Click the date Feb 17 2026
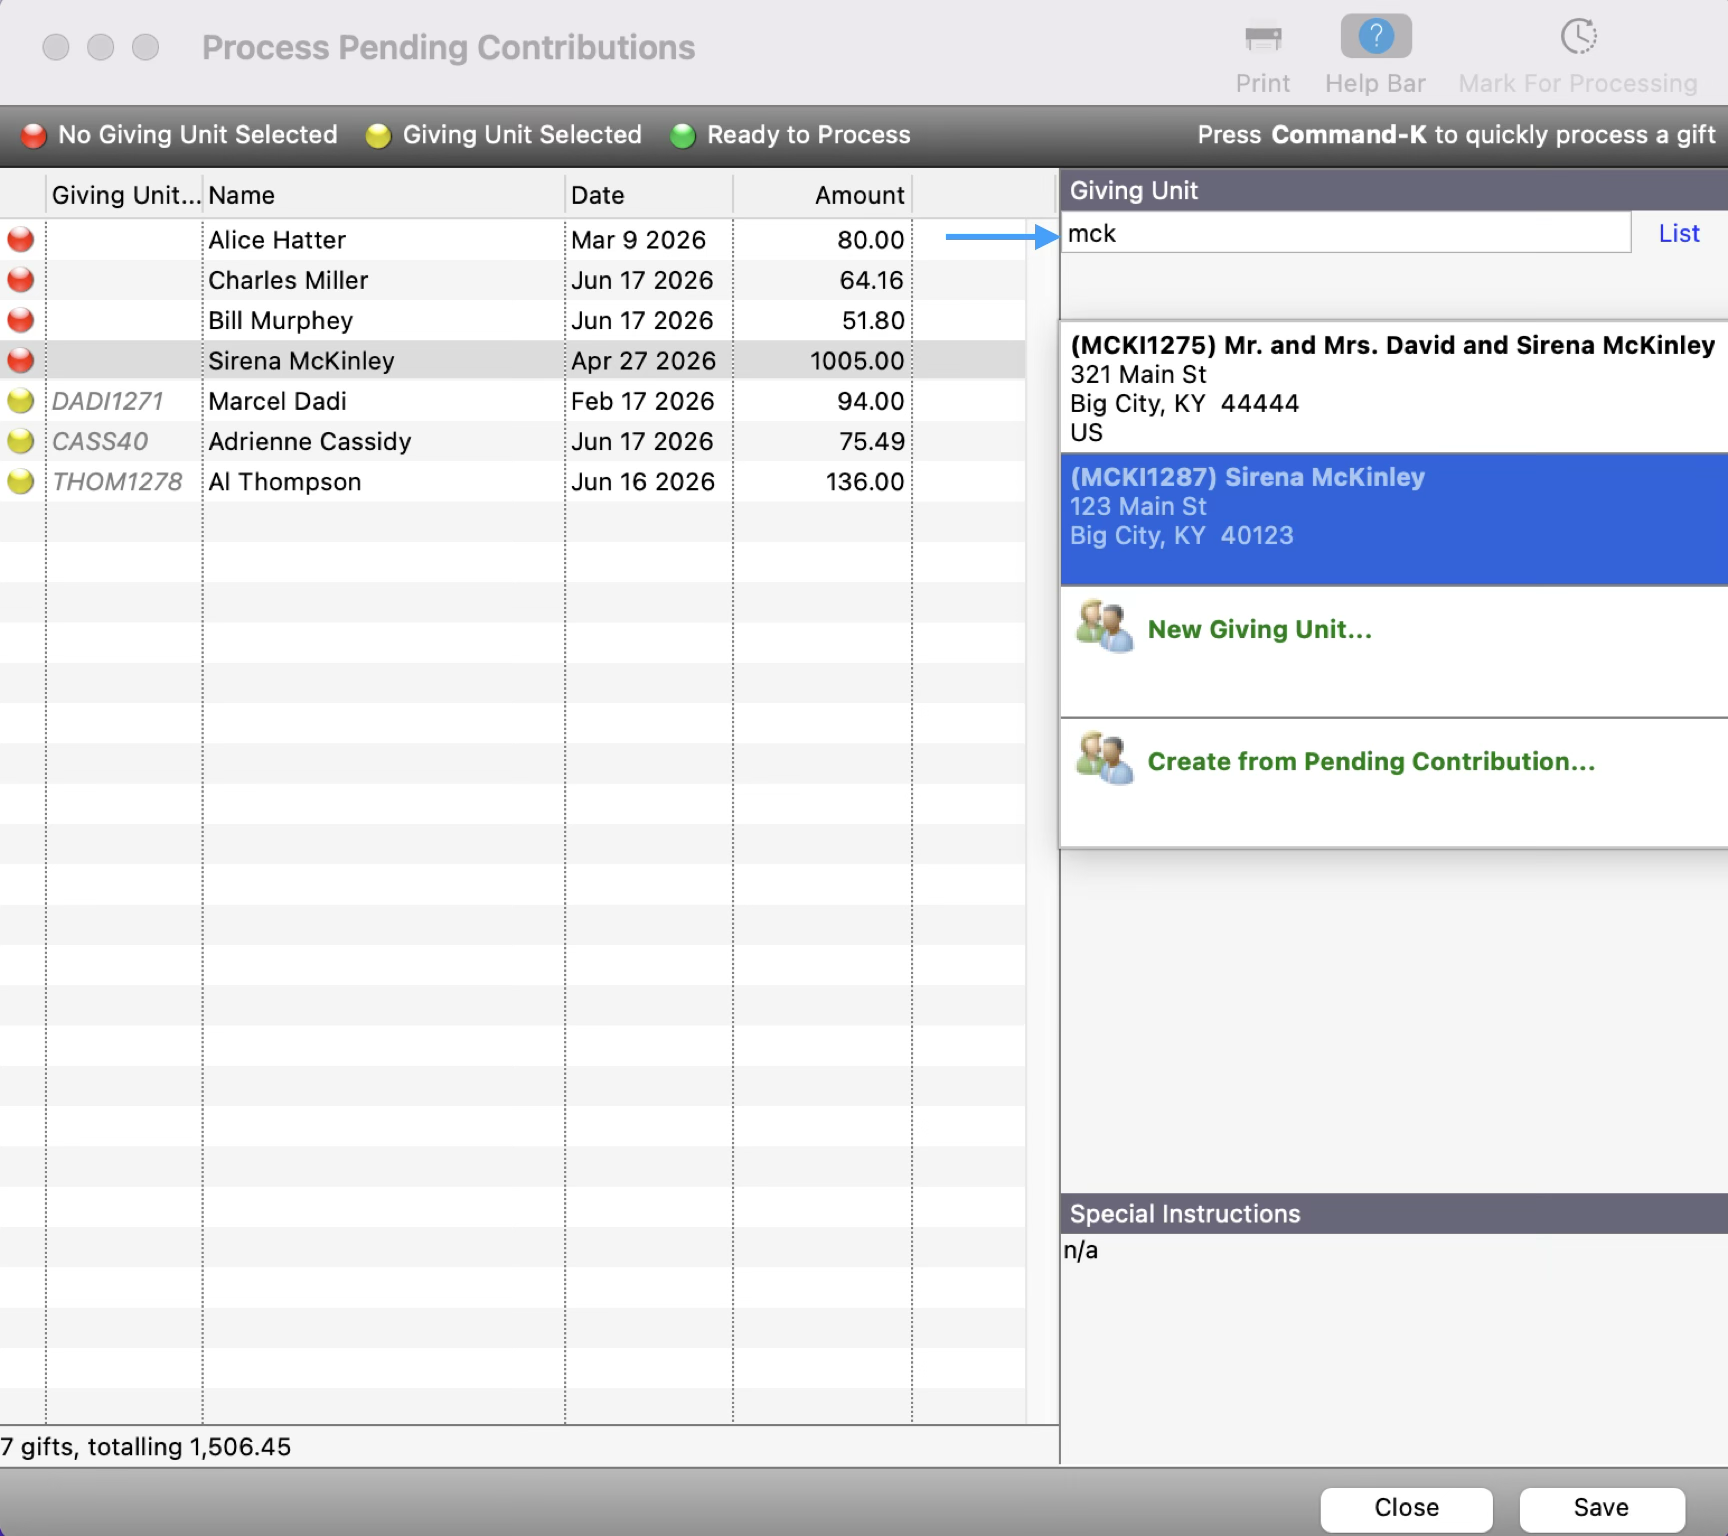 [642, 401]
